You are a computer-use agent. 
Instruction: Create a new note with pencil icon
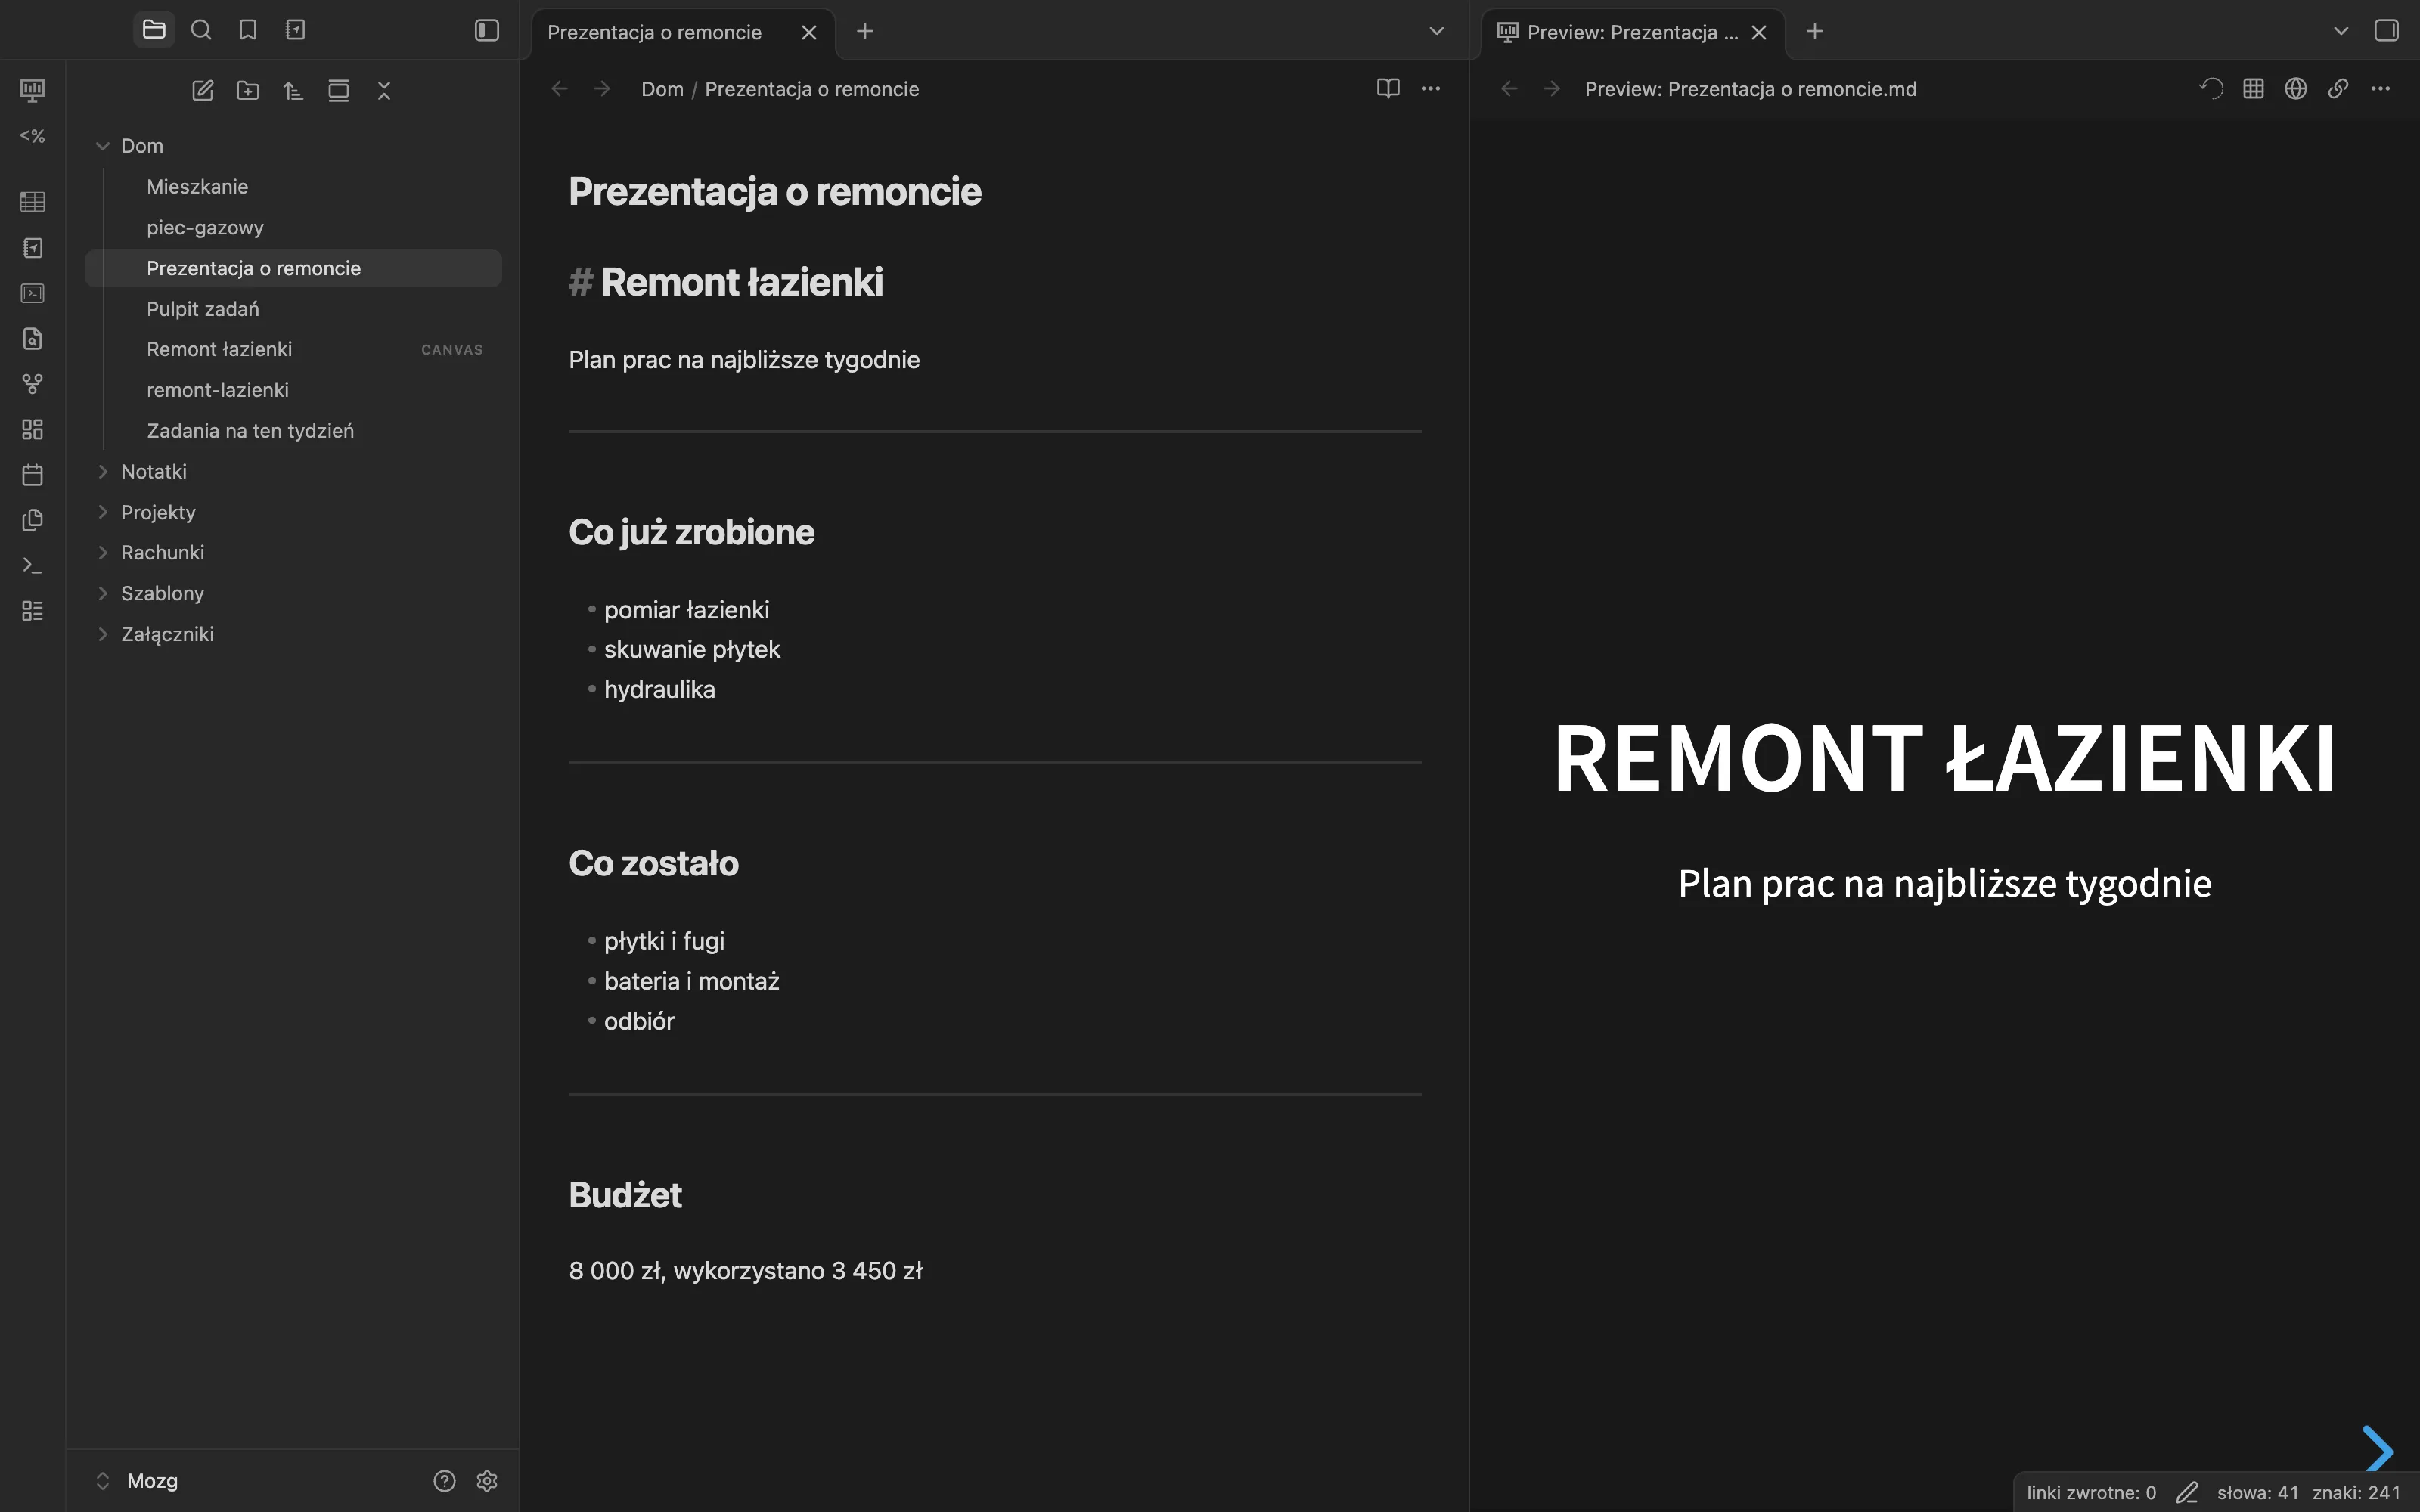(202, 91)
